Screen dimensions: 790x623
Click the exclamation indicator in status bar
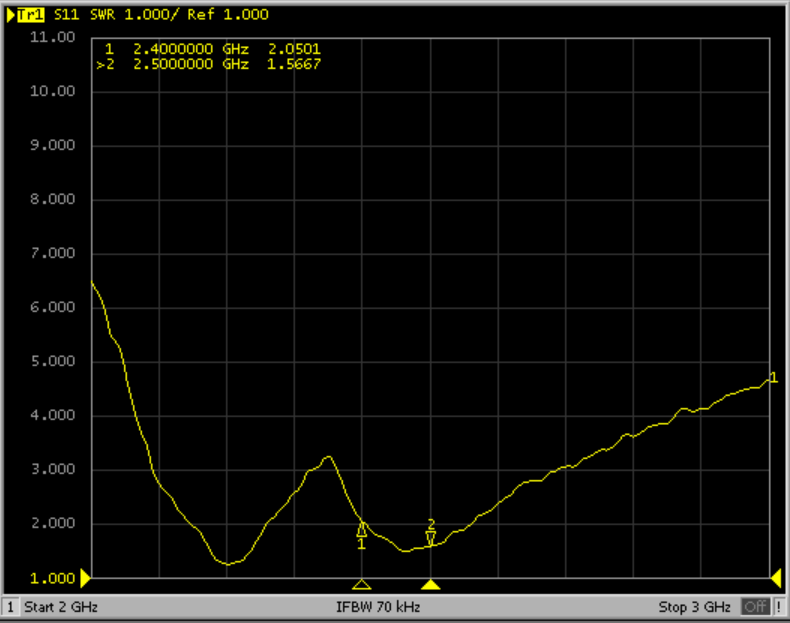780,607
